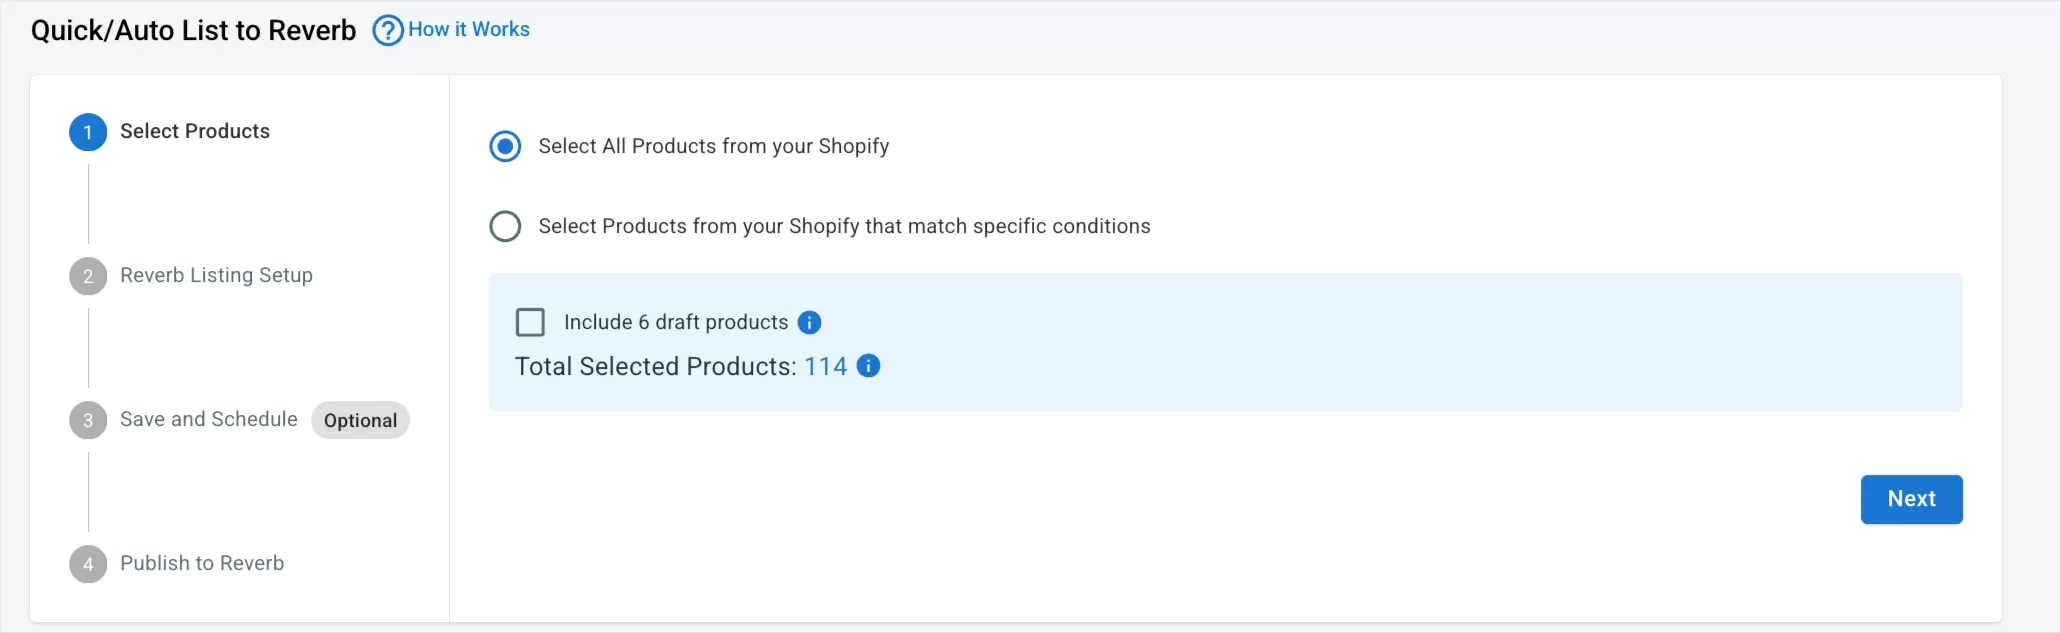Click step 3 circle for Save and Schedule
The image size is (2061, 633).
(x=87, y=420)
